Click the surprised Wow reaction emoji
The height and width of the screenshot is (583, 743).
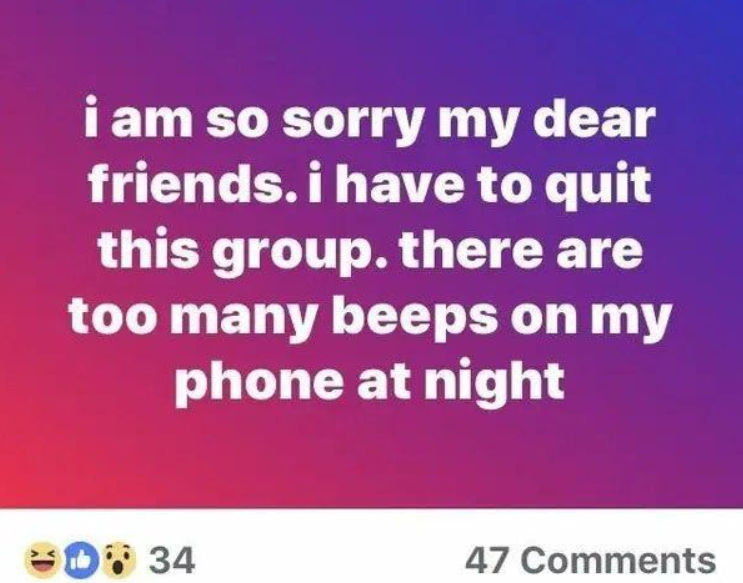pos(118,560)
